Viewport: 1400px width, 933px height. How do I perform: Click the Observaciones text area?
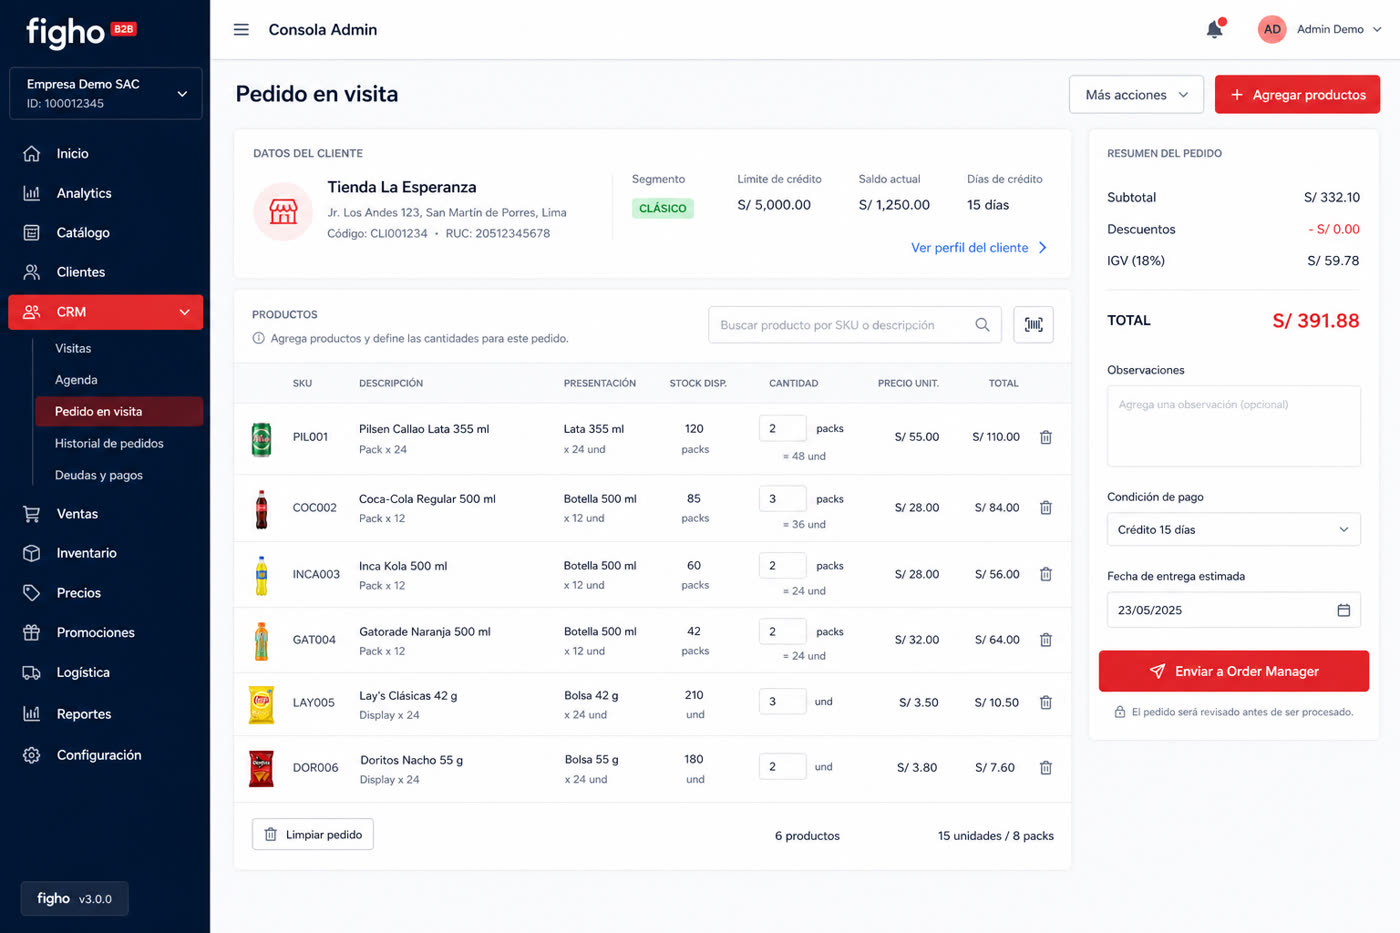(x=1233, y=426)
